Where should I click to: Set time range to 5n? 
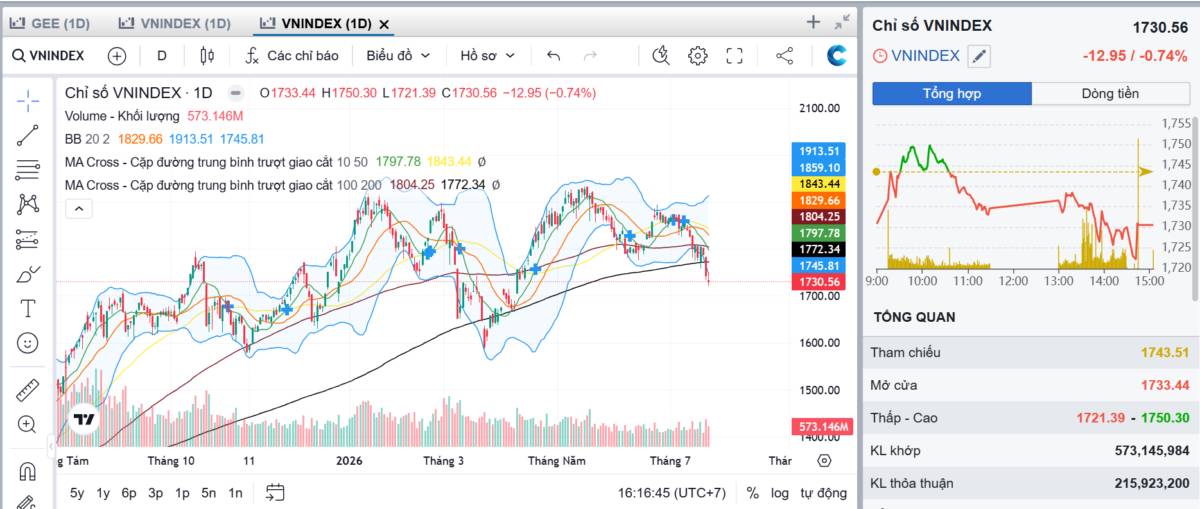[x=208, y=493]
